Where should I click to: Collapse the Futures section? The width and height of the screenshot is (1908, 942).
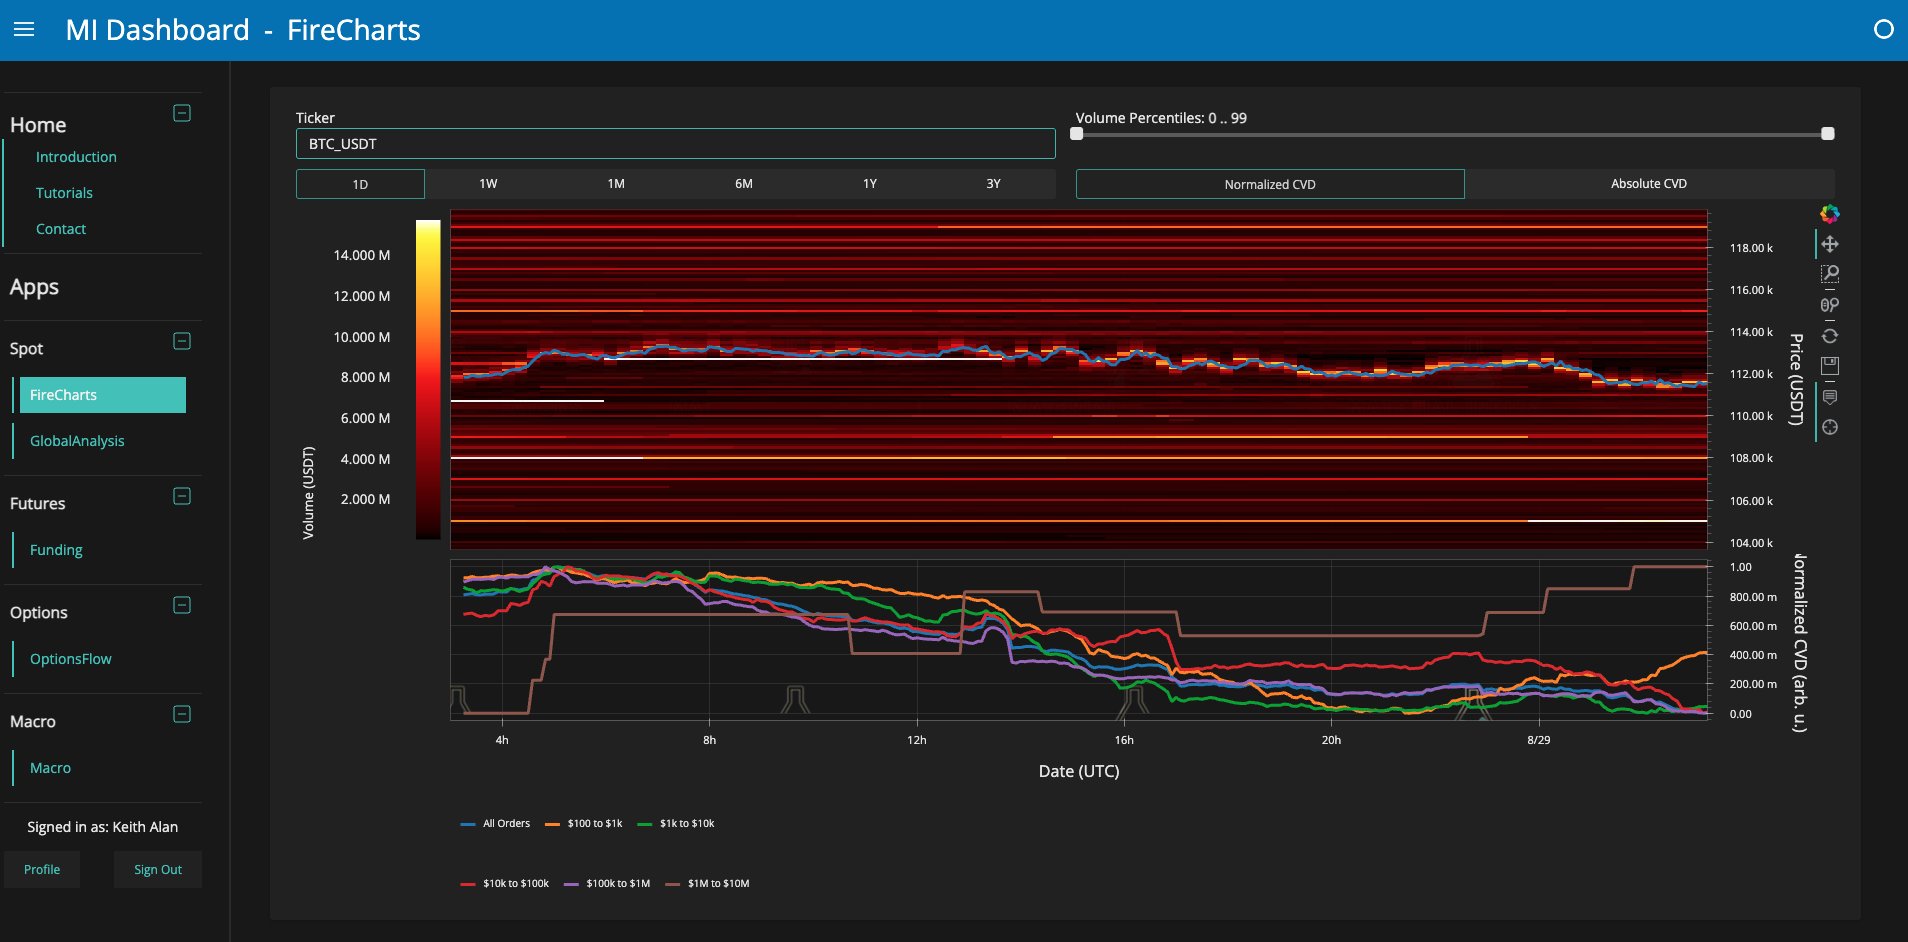coord(182,496)
